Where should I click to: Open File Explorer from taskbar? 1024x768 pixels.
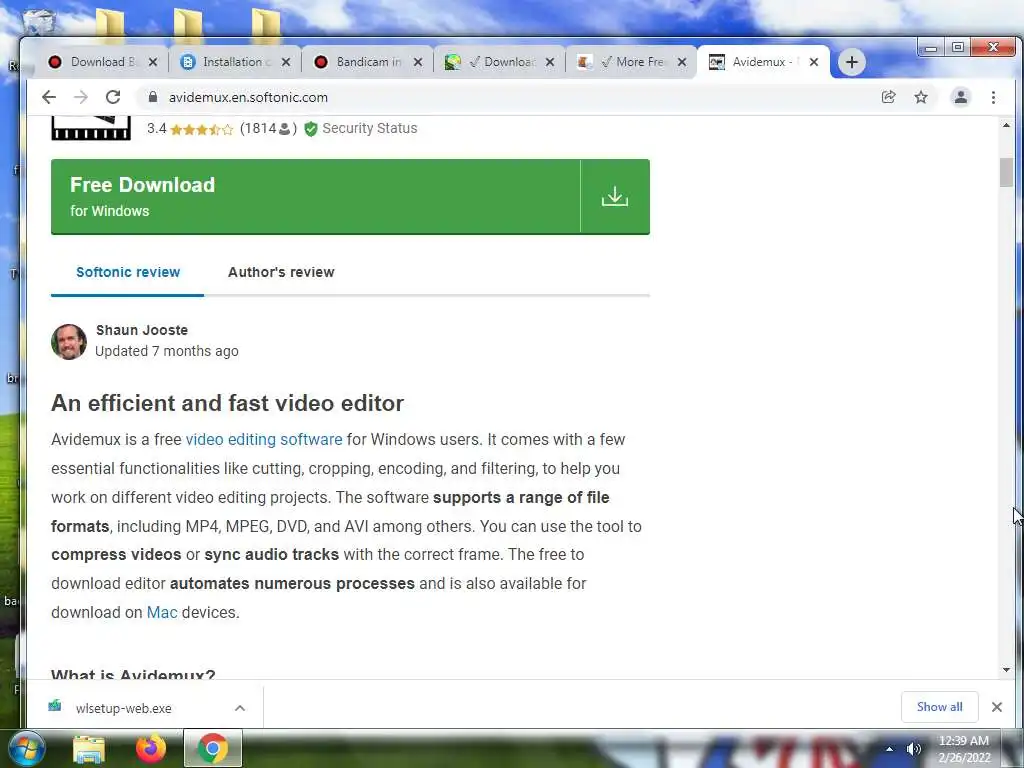tap(89, 749)
